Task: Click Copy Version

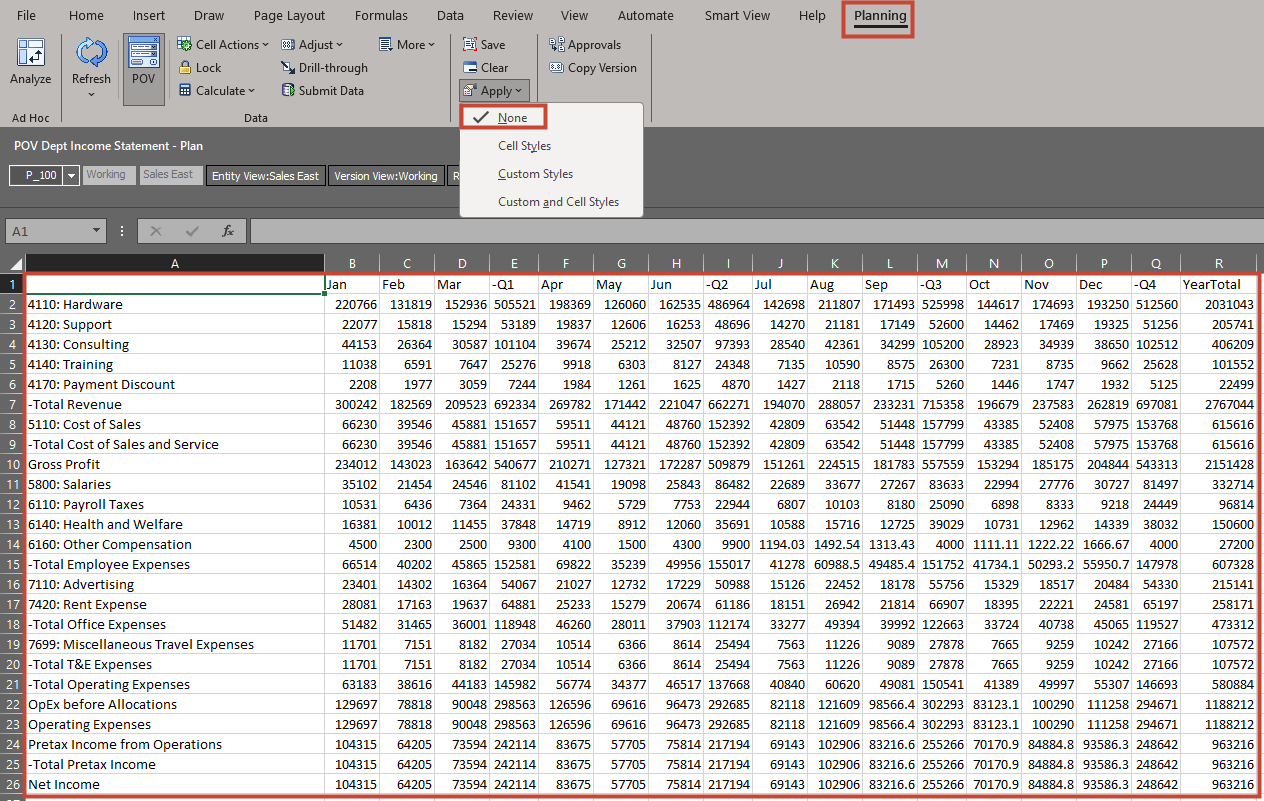Action: (593, 68)
